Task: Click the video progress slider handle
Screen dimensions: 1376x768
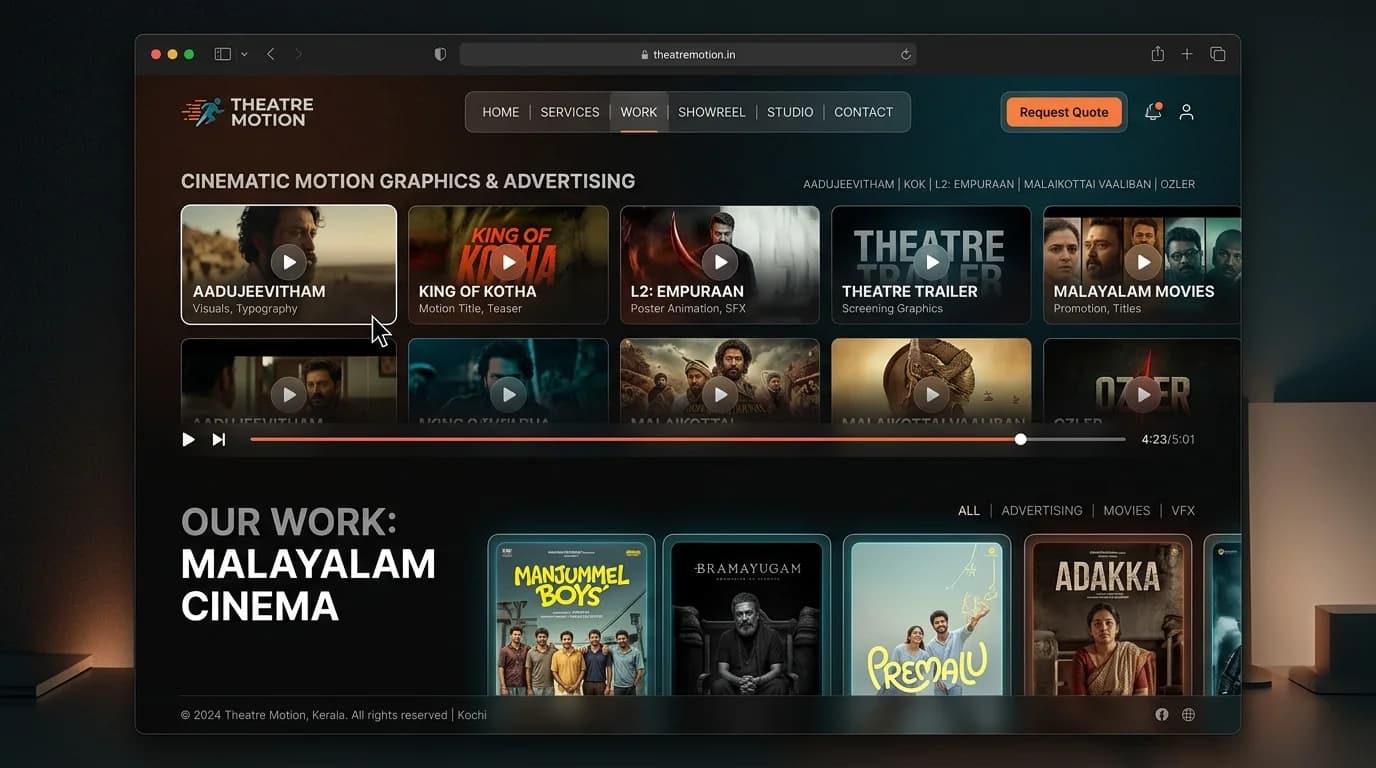Action: coord(1020,439)
